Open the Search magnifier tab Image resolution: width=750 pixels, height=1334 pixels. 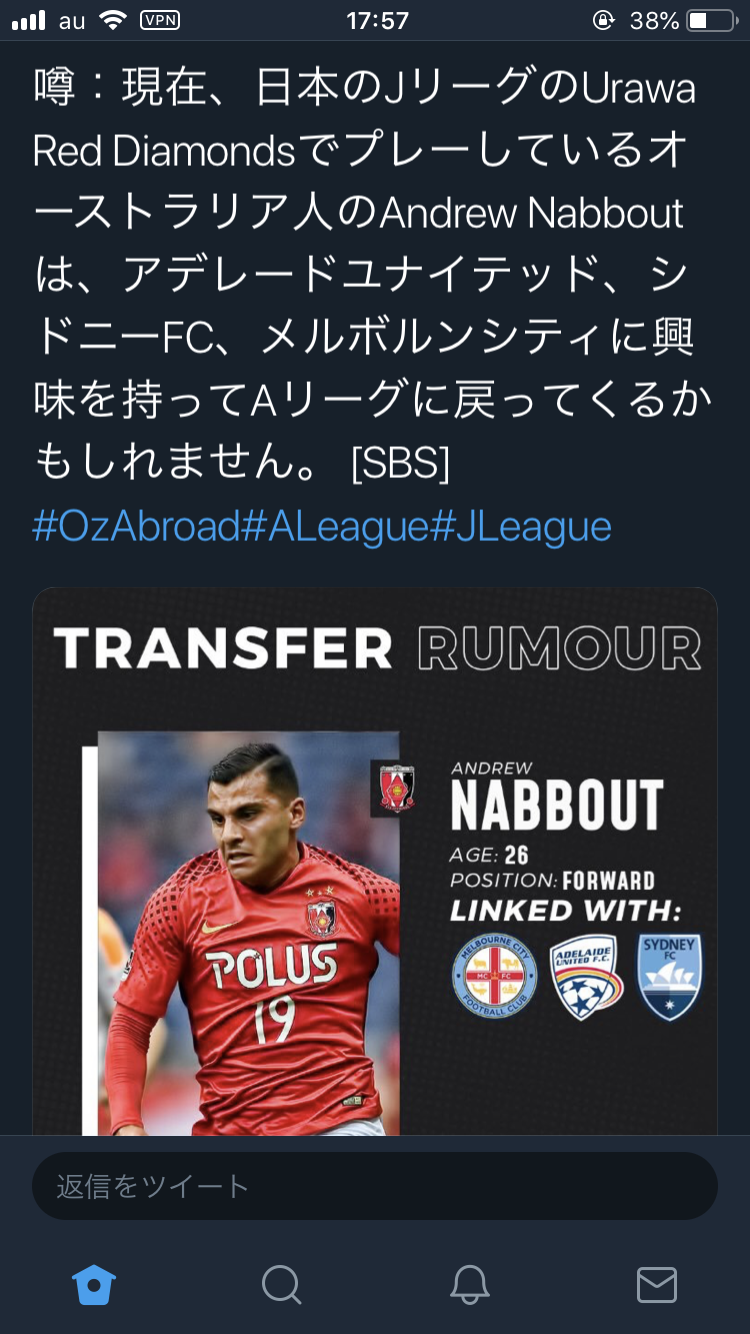point(281,1284)
